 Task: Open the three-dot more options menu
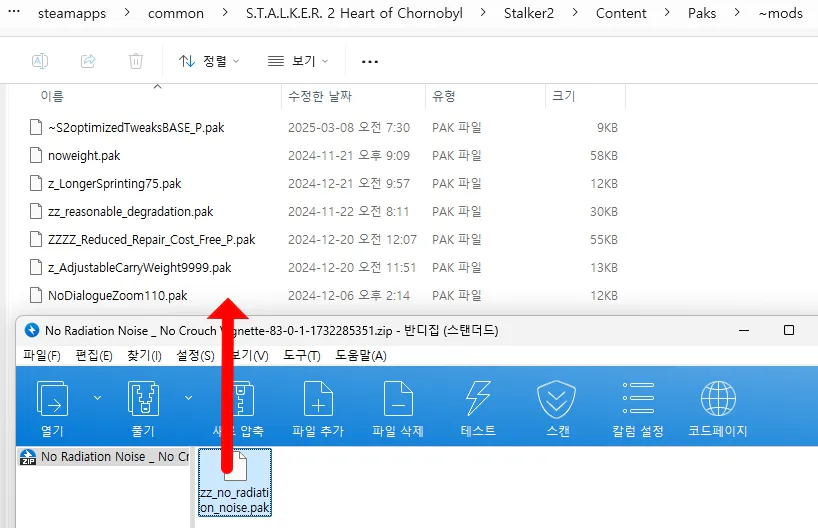pos(370,61)
